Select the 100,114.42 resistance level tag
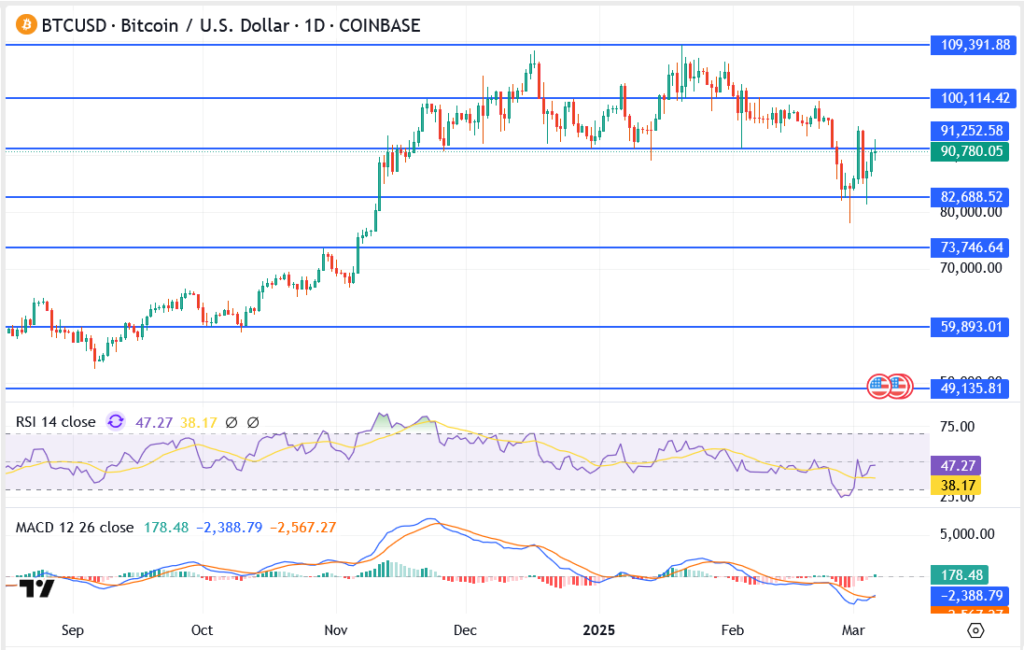 click(969, 98)
